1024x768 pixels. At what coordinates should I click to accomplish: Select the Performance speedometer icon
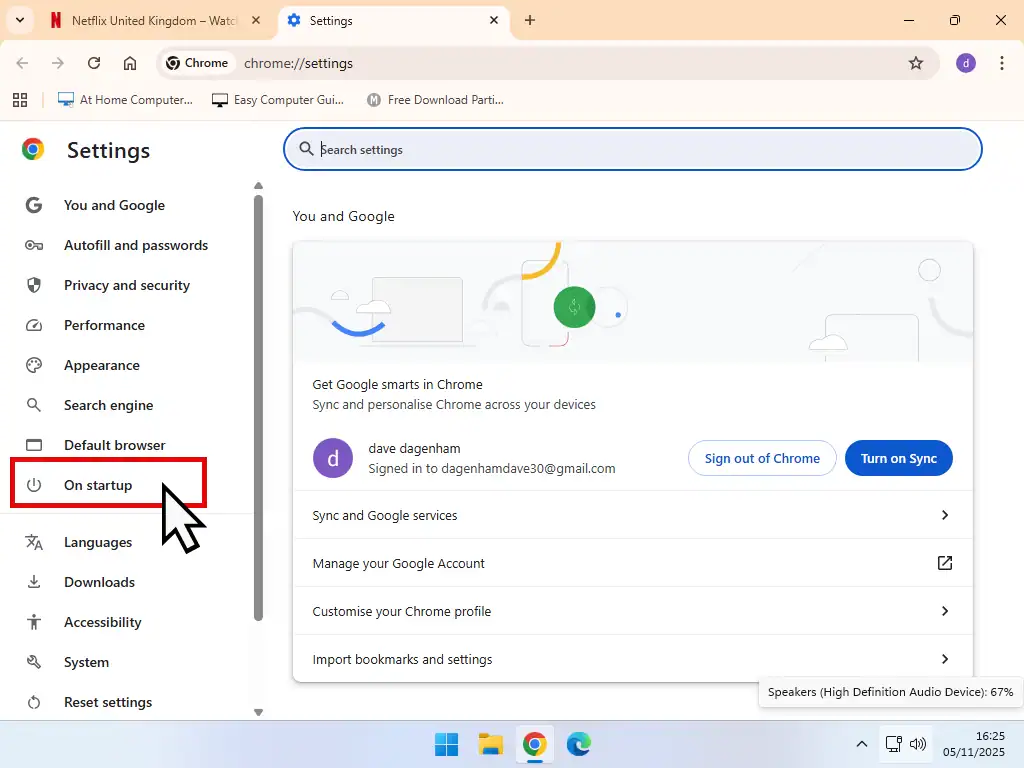(34, 325)
